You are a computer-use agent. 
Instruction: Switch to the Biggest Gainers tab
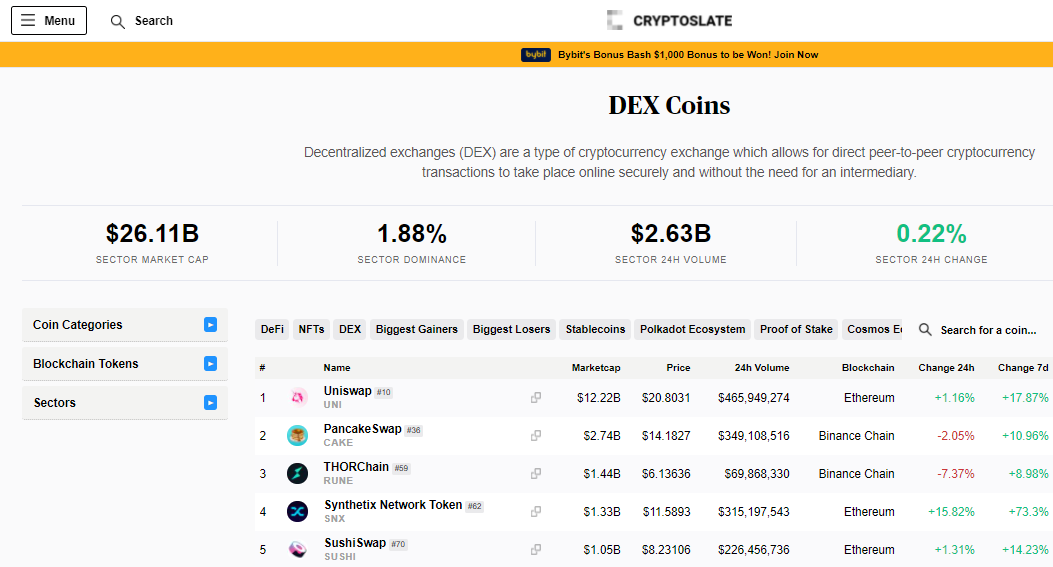416,329
